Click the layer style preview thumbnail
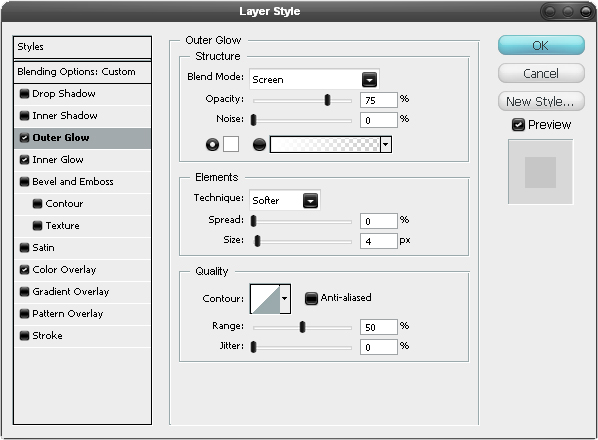598x440 pixels. [x=540, y=172]
